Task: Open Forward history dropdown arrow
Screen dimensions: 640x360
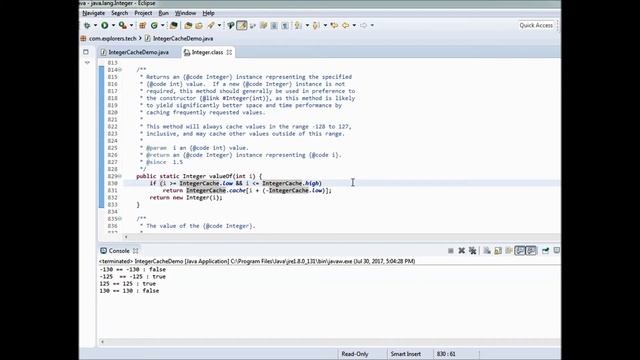Action: point(372,25)
